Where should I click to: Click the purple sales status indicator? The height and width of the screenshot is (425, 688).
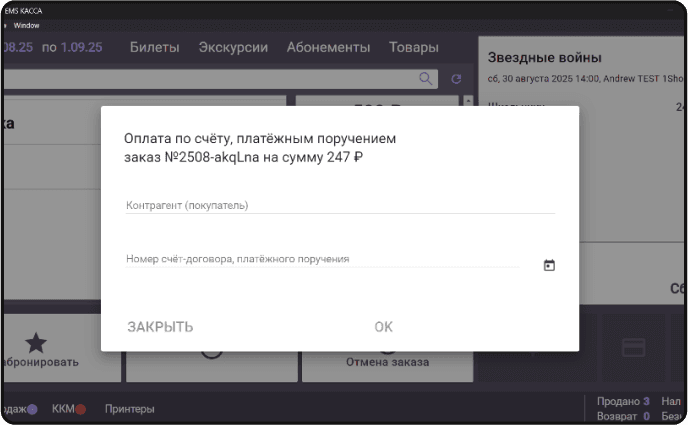click(x=32, y=409)
